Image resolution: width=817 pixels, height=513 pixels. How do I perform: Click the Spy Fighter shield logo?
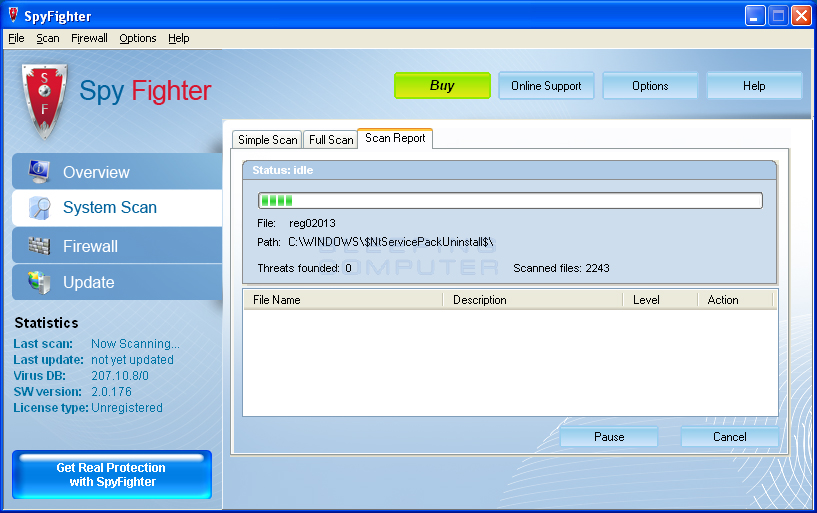pyautogui.click(x=43, y=101)
